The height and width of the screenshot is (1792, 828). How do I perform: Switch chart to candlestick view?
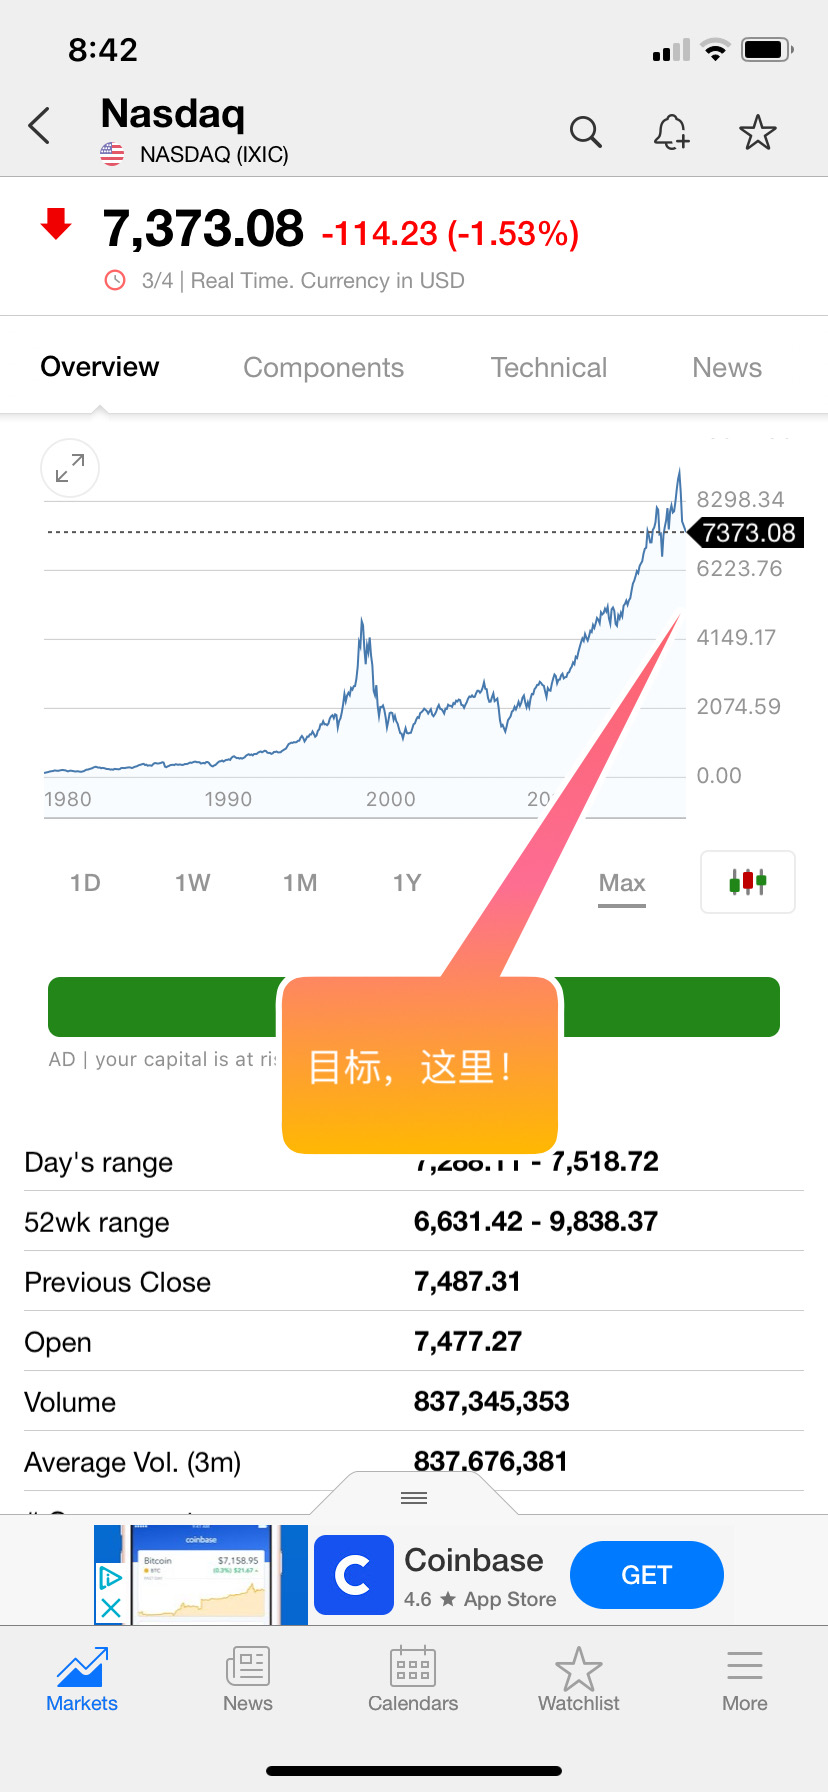coord(748,882)
